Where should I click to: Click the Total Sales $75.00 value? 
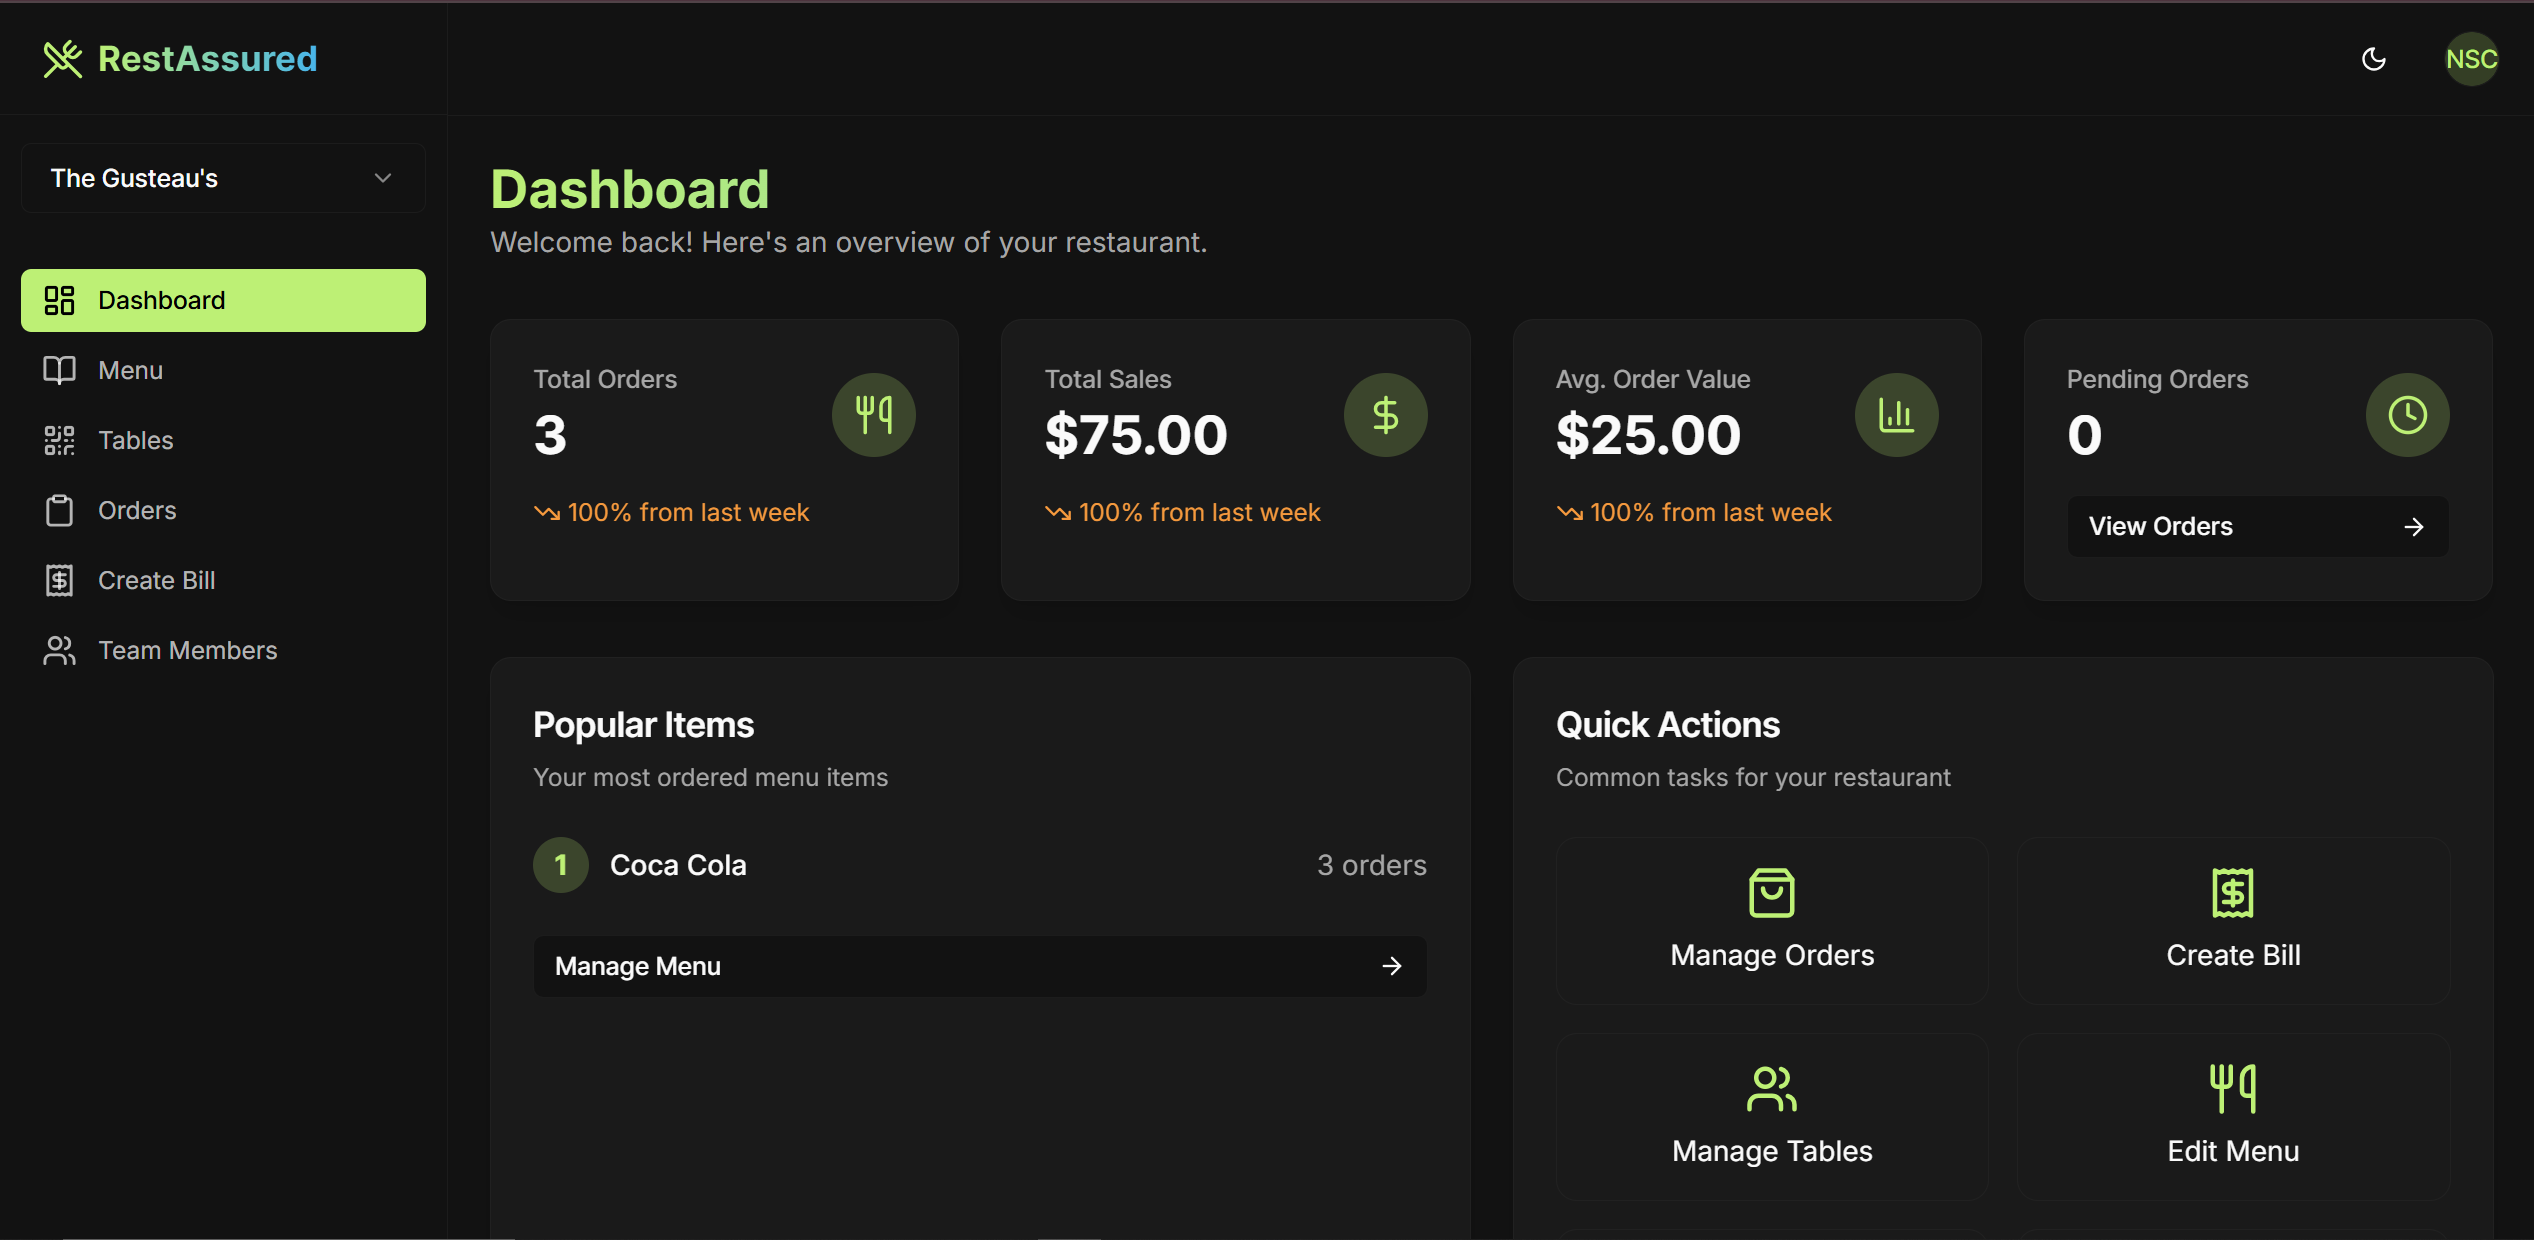point(1136,435)
